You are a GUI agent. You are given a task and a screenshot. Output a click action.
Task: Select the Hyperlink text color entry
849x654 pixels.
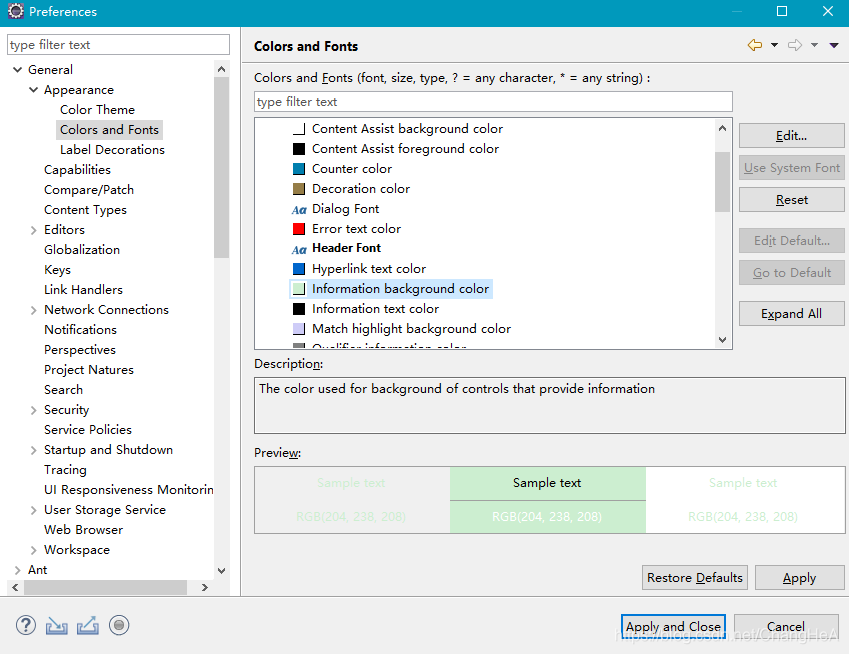coord(369,269)
